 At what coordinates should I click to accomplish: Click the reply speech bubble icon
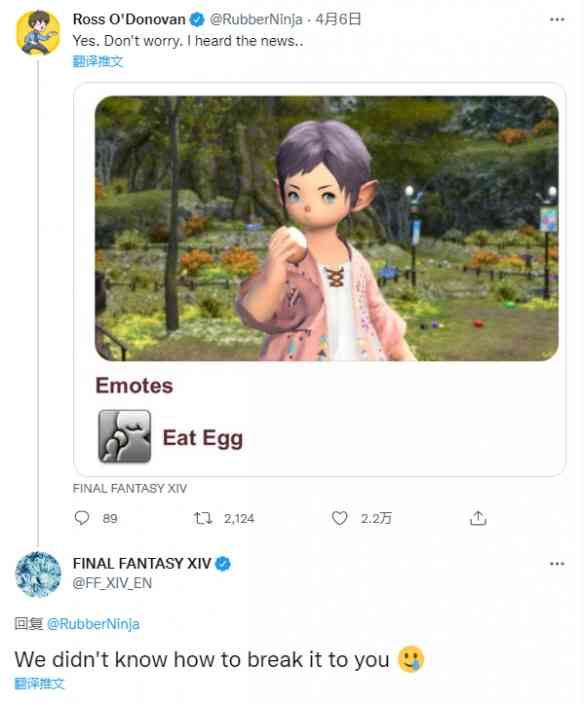[x=82, y=518]
